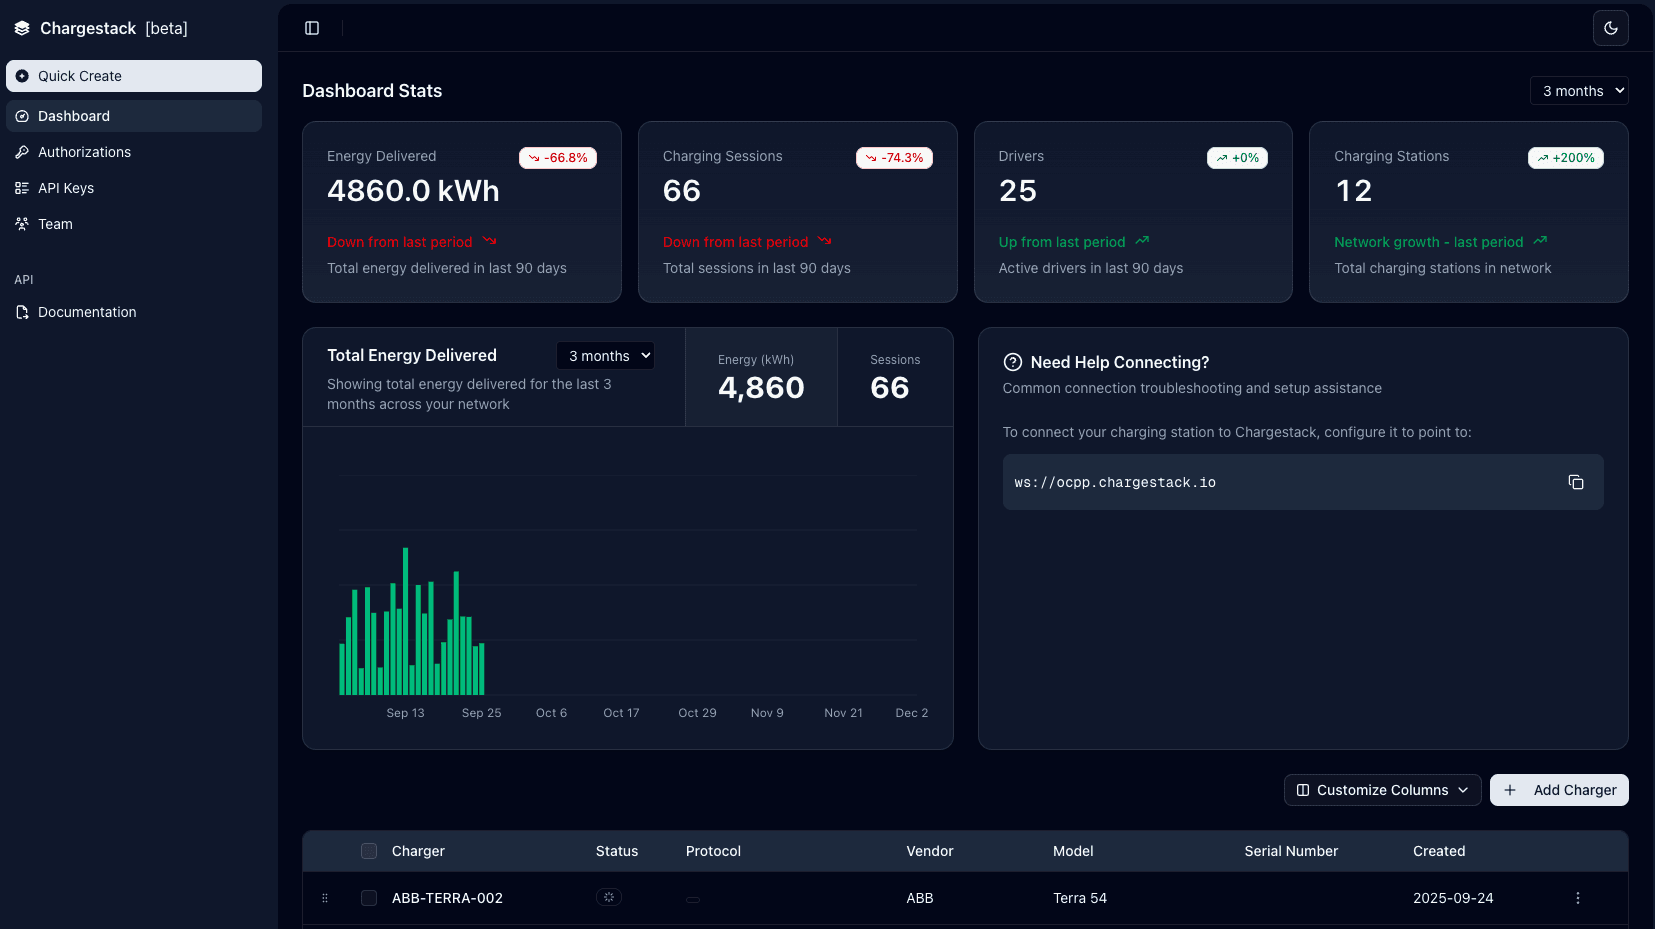The width and height of the screenshot is (1655, 929).
Task: Click the Protocol column header
Action: pos(713,851)
